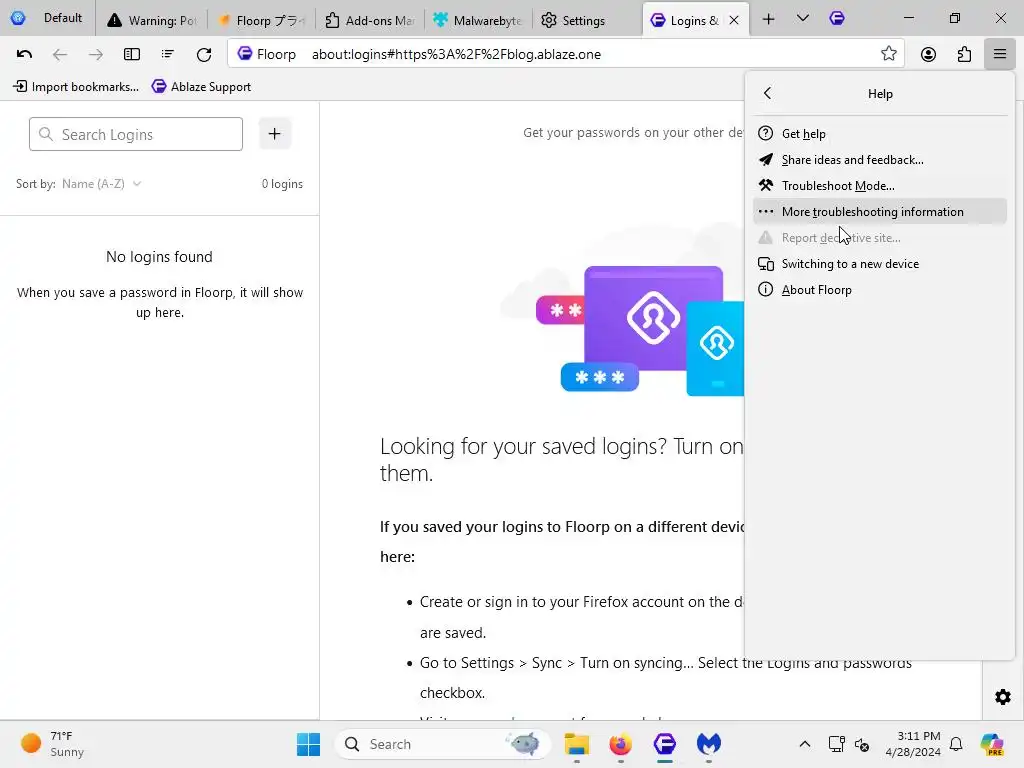Switch to Floorp in the taskbar
The height and width of the screenshot is (768, 1024).
coord(665,744)
